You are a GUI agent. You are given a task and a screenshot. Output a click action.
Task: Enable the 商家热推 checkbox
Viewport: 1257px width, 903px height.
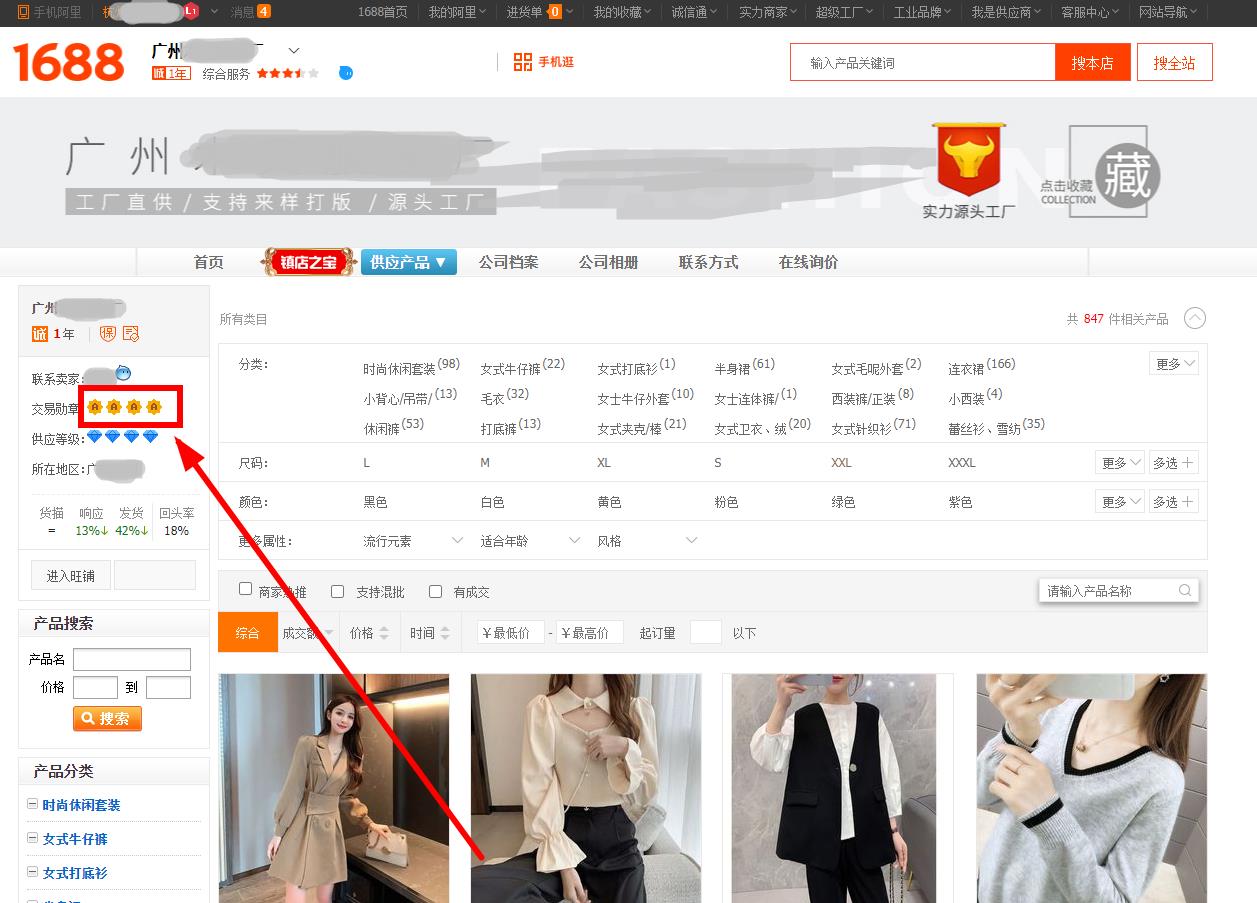click(245, 590)
